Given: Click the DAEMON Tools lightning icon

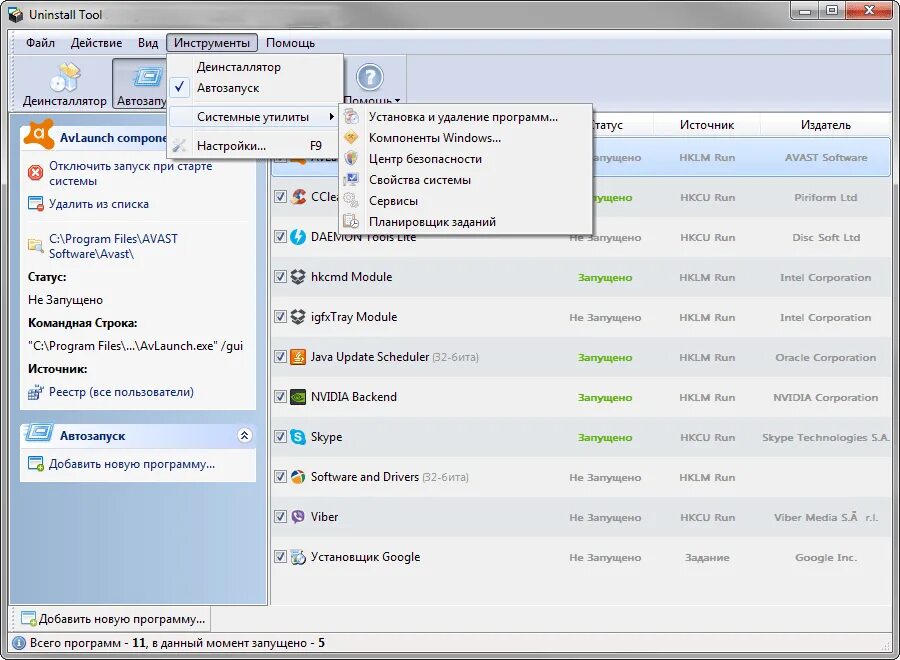Looking at the screenshot, I should 298,236.
